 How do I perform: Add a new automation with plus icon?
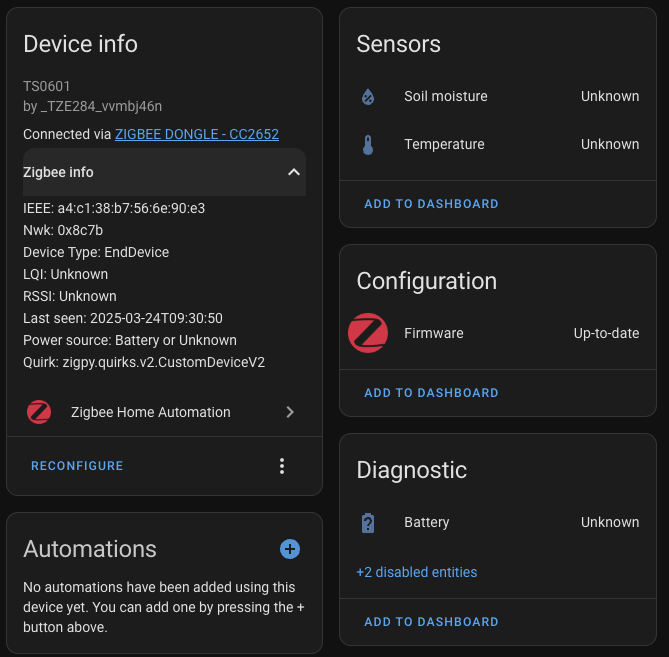[290, 549]
